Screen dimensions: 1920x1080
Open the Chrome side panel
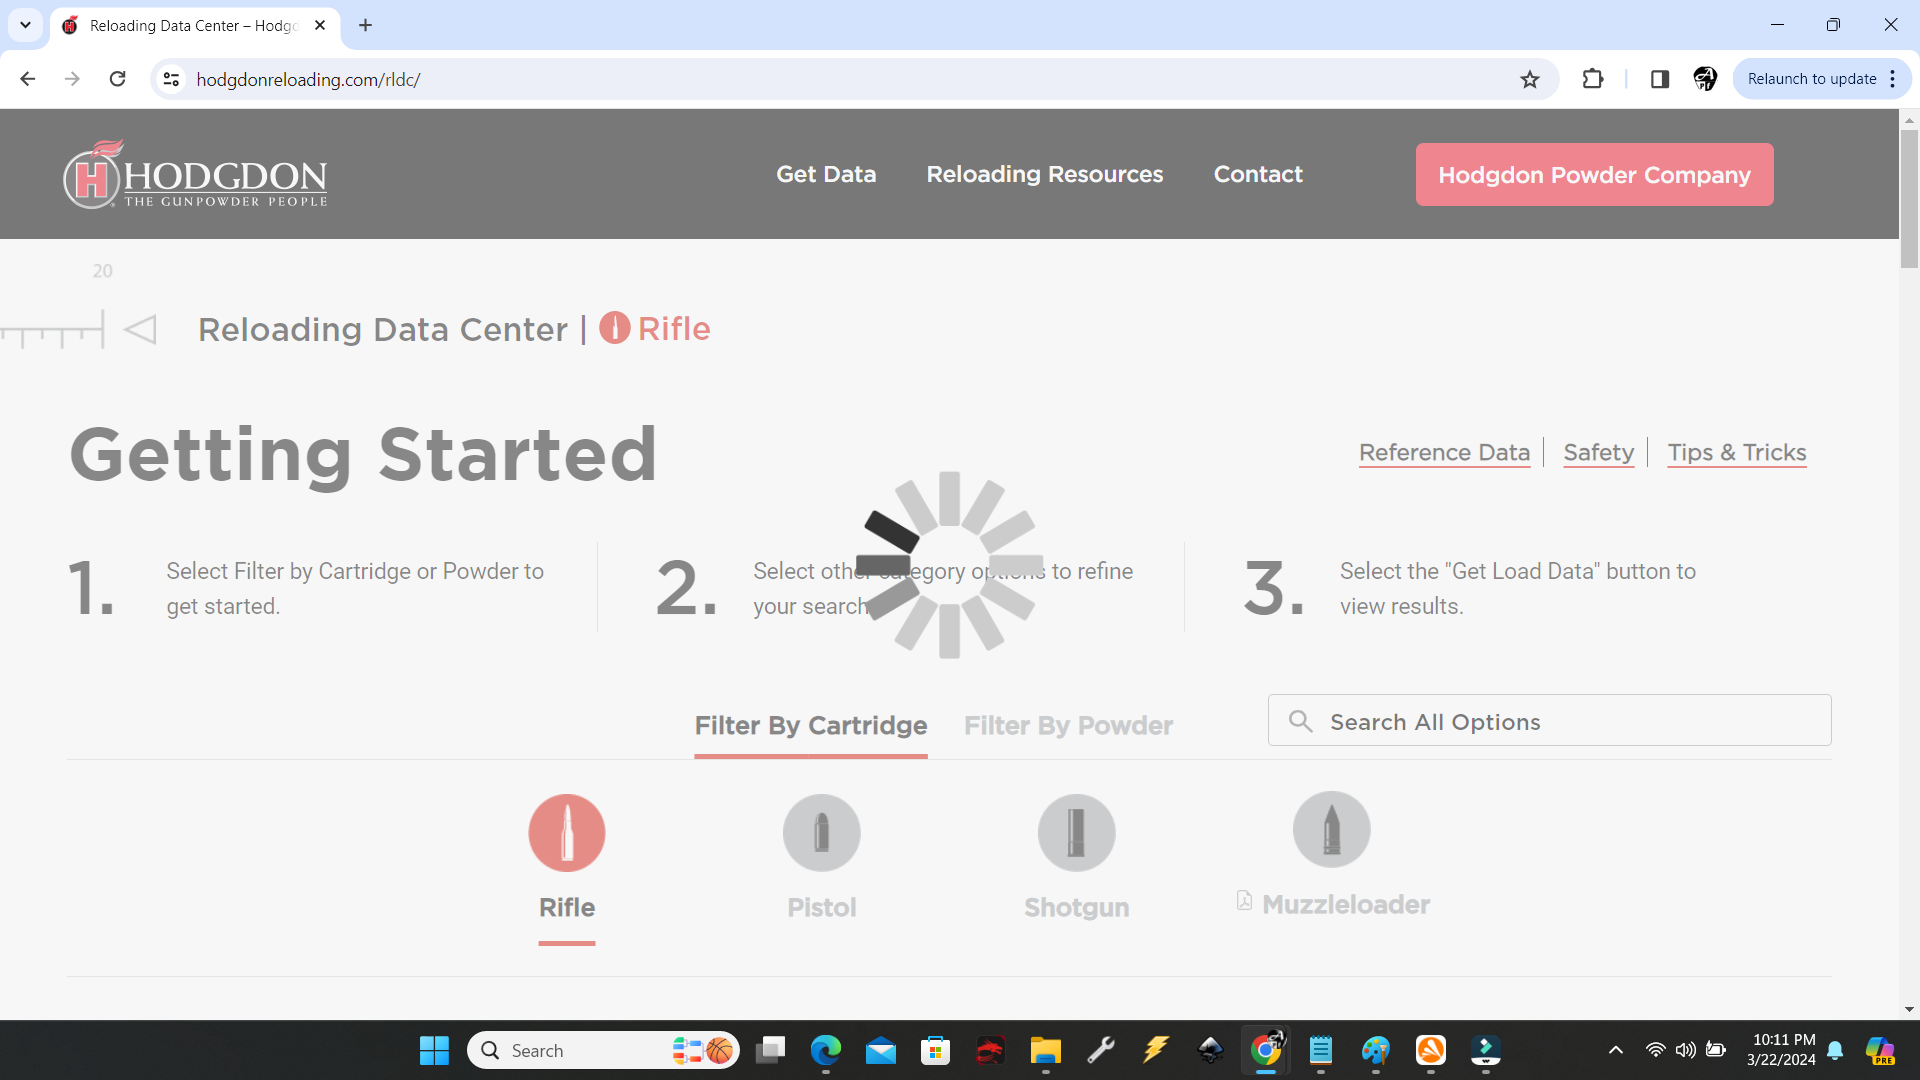pos(1660,79)
